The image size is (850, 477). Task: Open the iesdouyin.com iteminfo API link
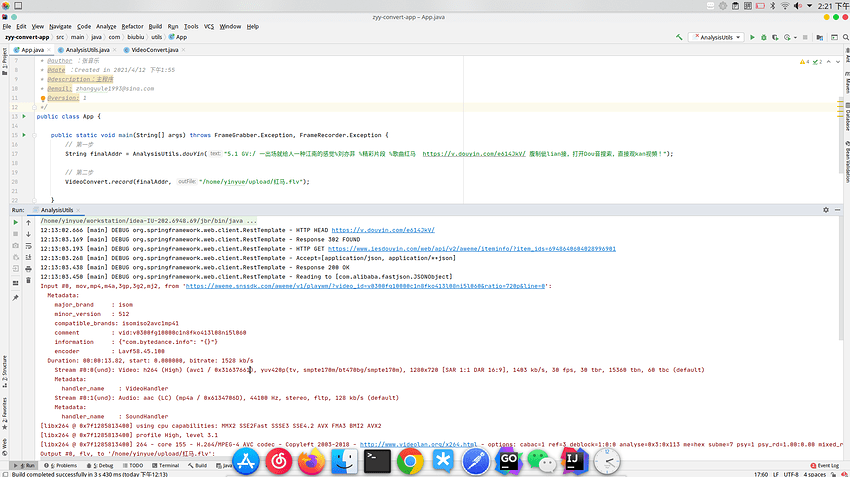click(472, 249)
